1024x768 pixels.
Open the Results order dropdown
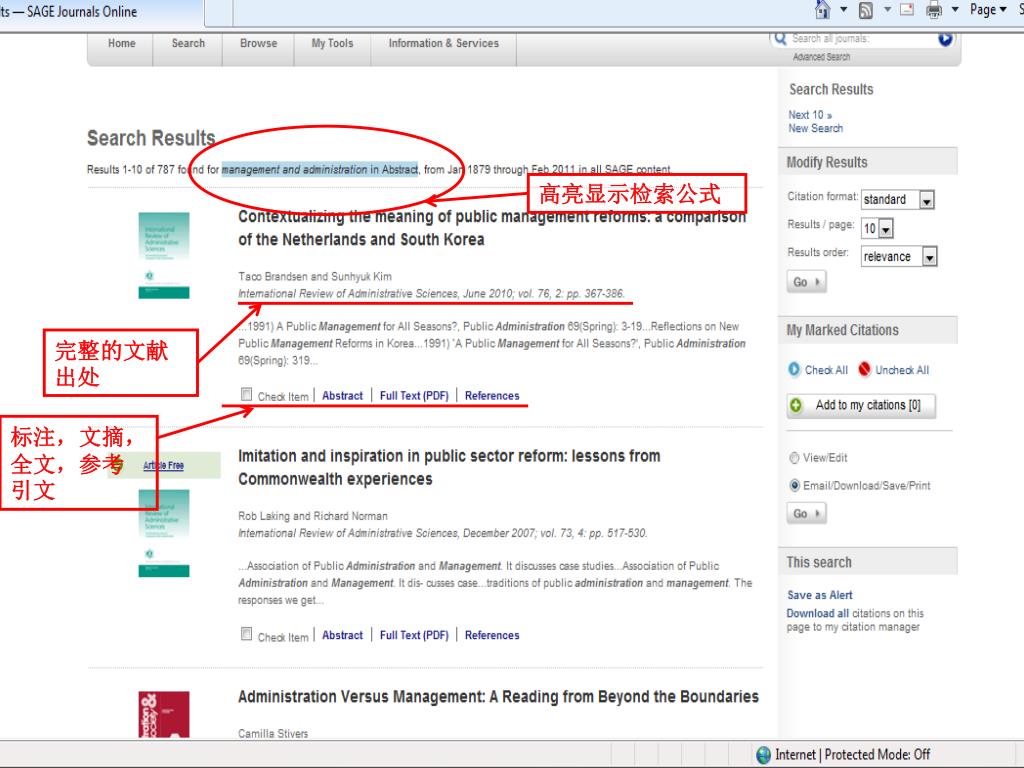coord(899,256)
